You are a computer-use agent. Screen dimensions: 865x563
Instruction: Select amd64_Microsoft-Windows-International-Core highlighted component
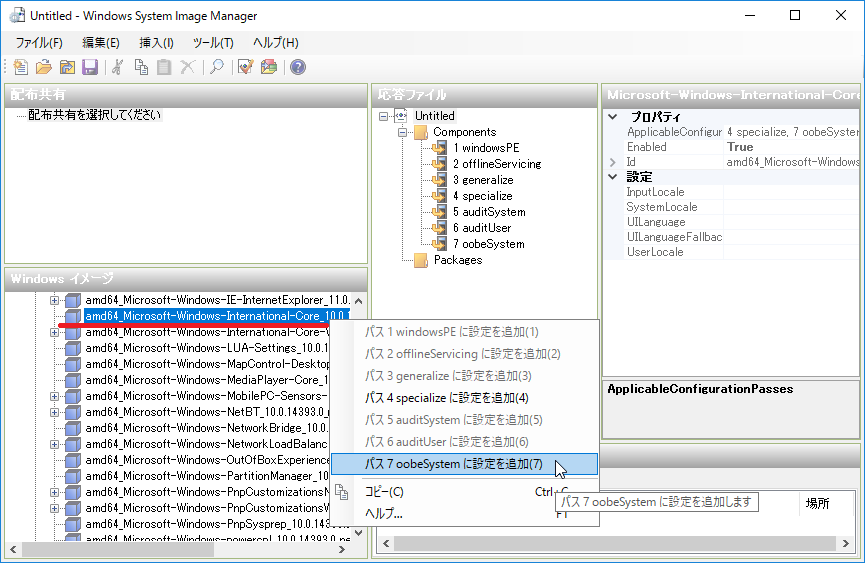pyautogui.click(x=217, y=316)
